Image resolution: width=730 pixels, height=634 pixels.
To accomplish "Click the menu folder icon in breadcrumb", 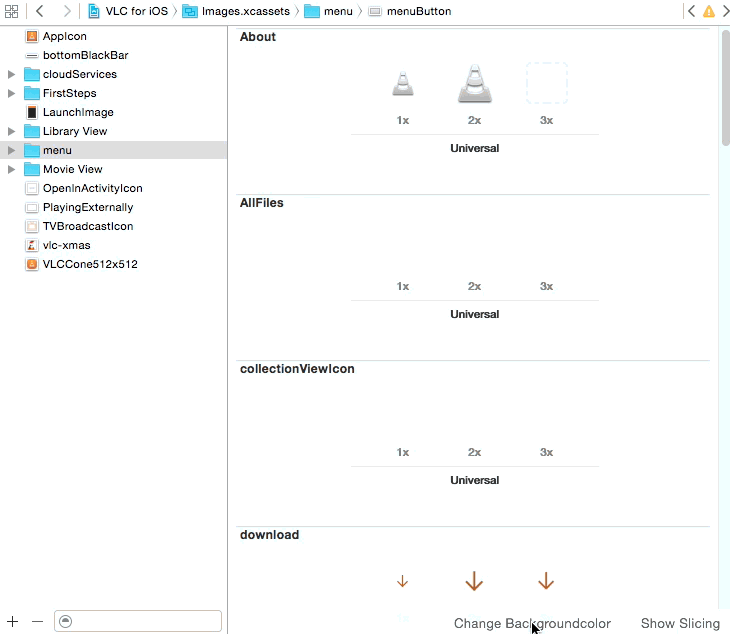I will (x=311, y=11).
